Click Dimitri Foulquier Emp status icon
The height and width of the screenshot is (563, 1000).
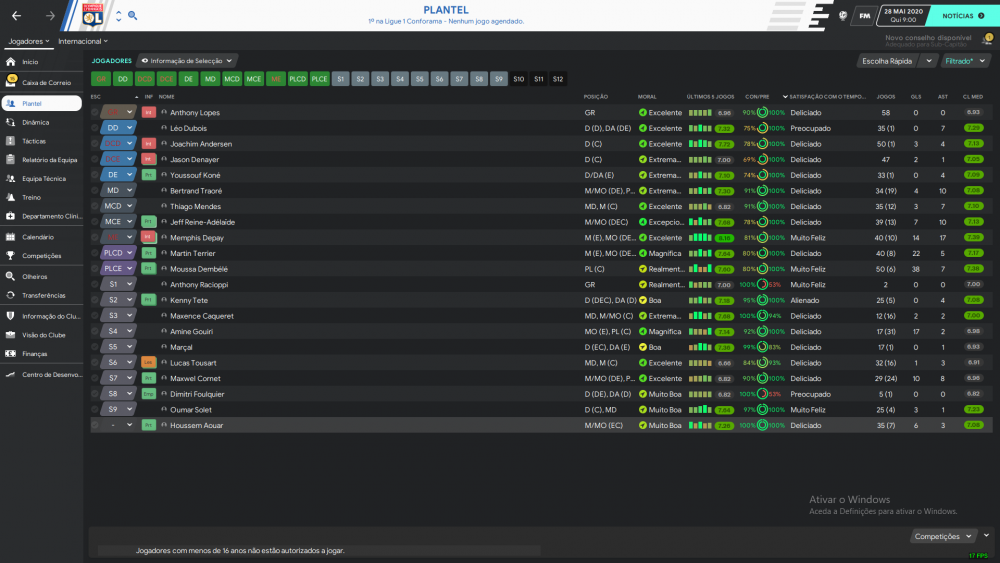click(149, 394)
